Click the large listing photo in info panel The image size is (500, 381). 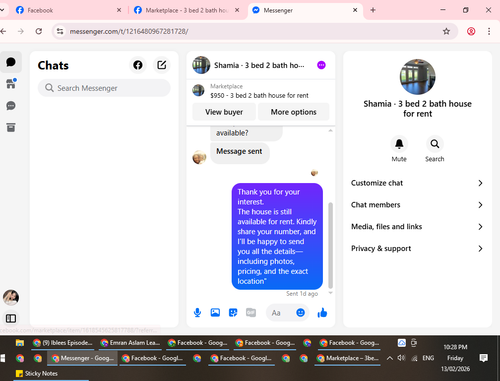coord(417,77)
